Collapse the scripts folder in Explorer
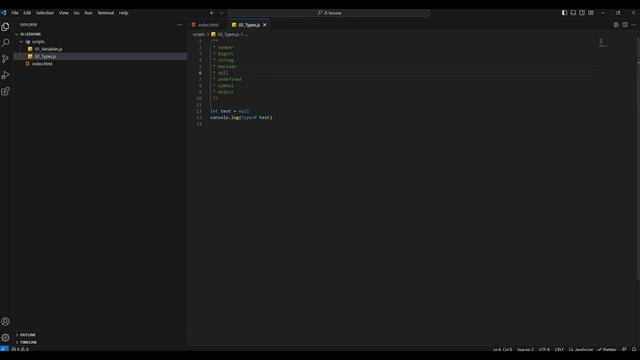 [38, 42]
